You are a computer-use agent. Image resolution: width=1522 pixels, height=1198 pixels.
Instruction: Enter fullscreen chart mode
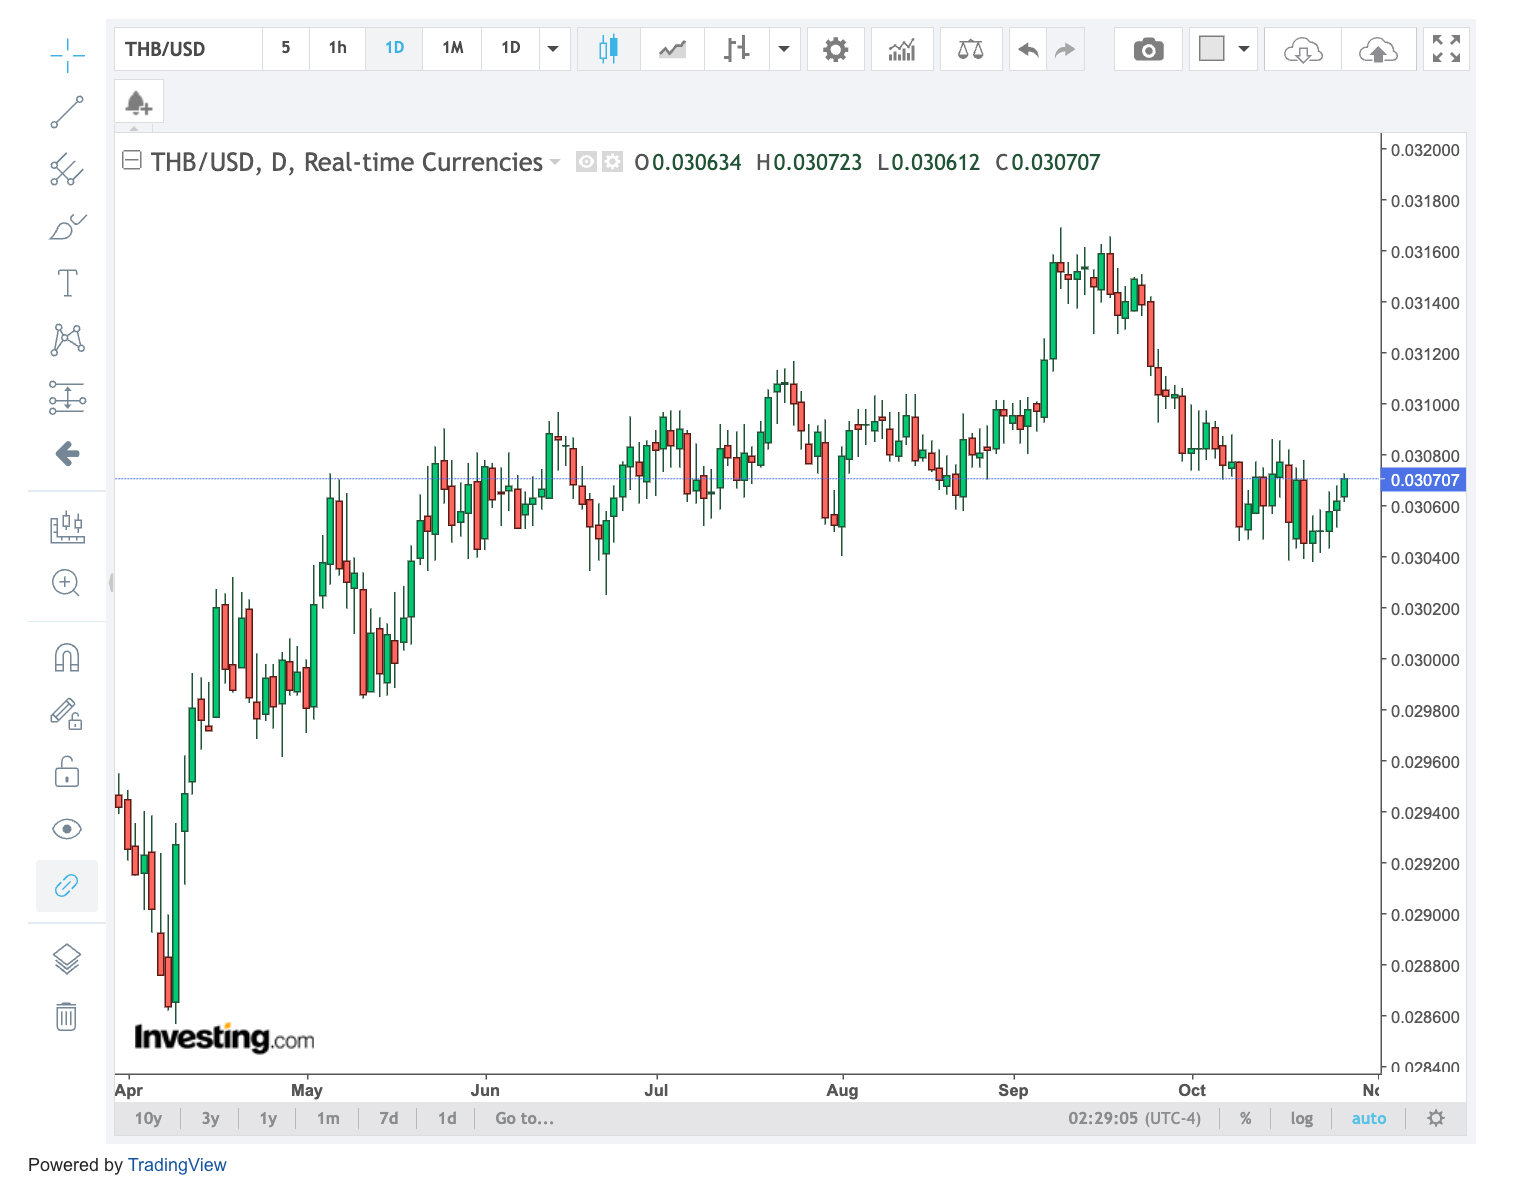click(1446, 49)
